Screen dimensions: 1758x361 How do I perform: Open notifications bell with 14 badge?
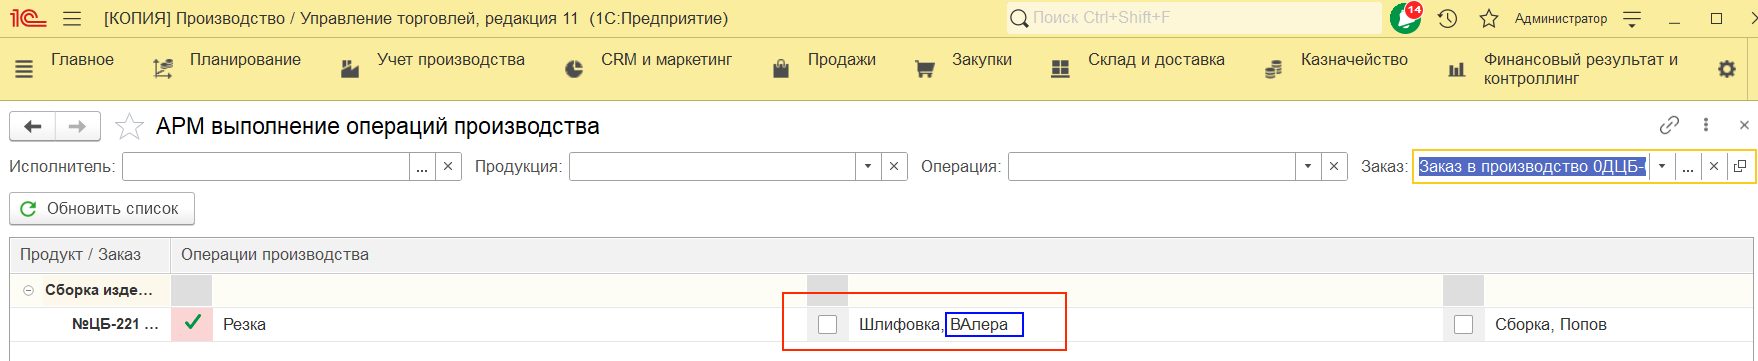coord(1406,18)
